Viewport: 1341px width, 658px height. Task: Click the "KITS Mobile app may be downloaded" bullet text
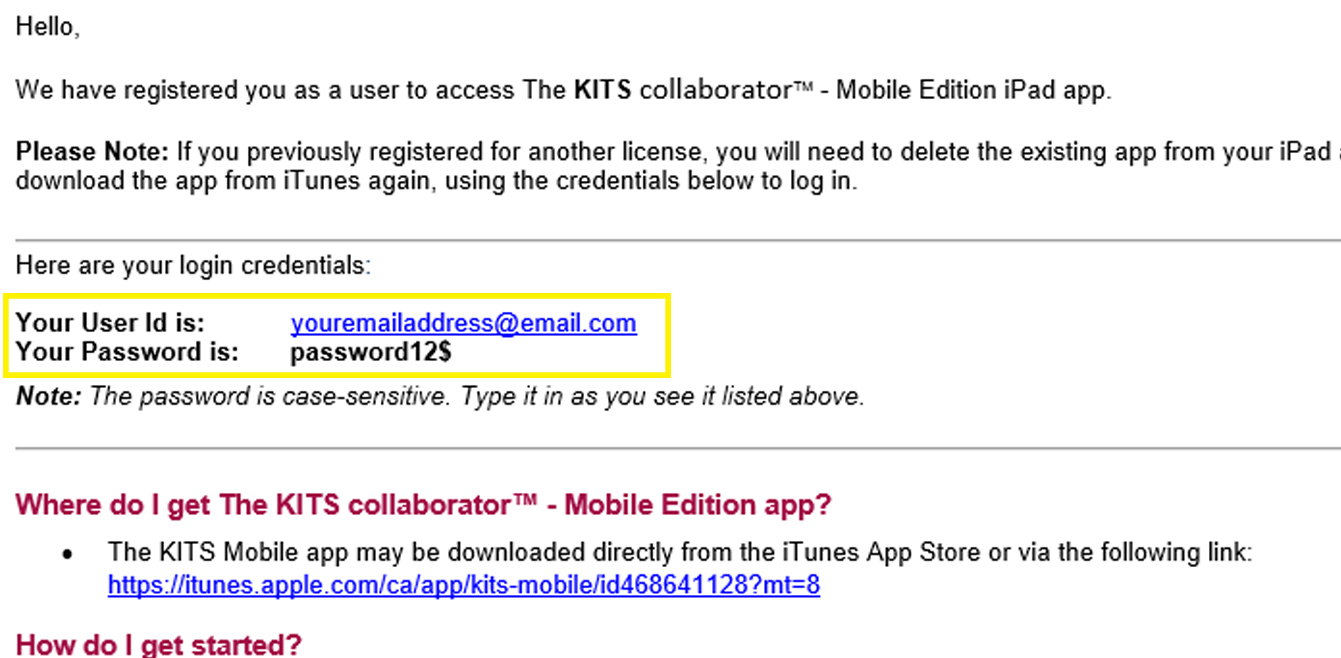(x=680, y=553)
